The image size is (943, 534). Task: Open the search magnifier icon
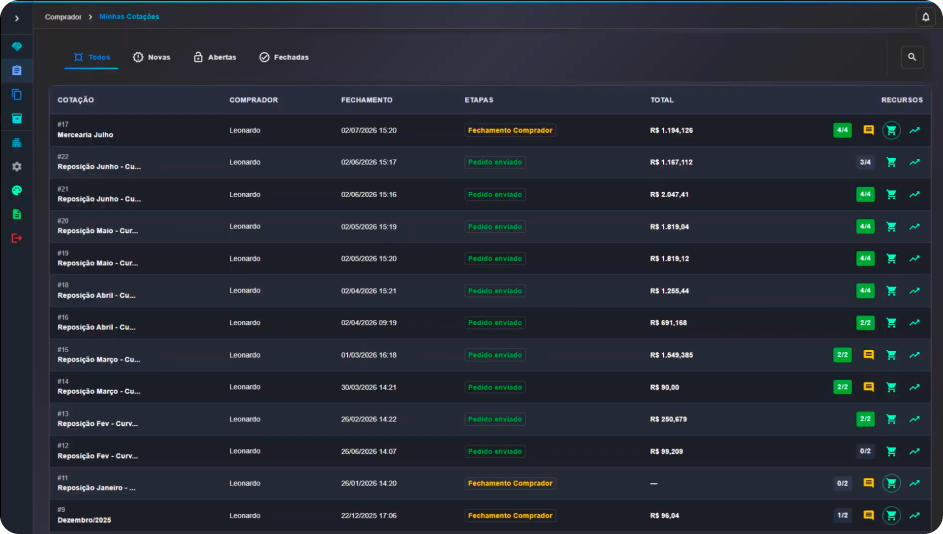pos(912,57)
